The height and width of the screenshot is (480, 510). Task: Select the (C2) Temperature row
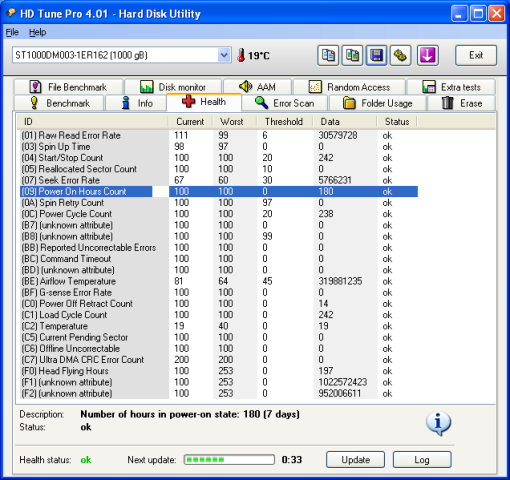click(219, 326)
